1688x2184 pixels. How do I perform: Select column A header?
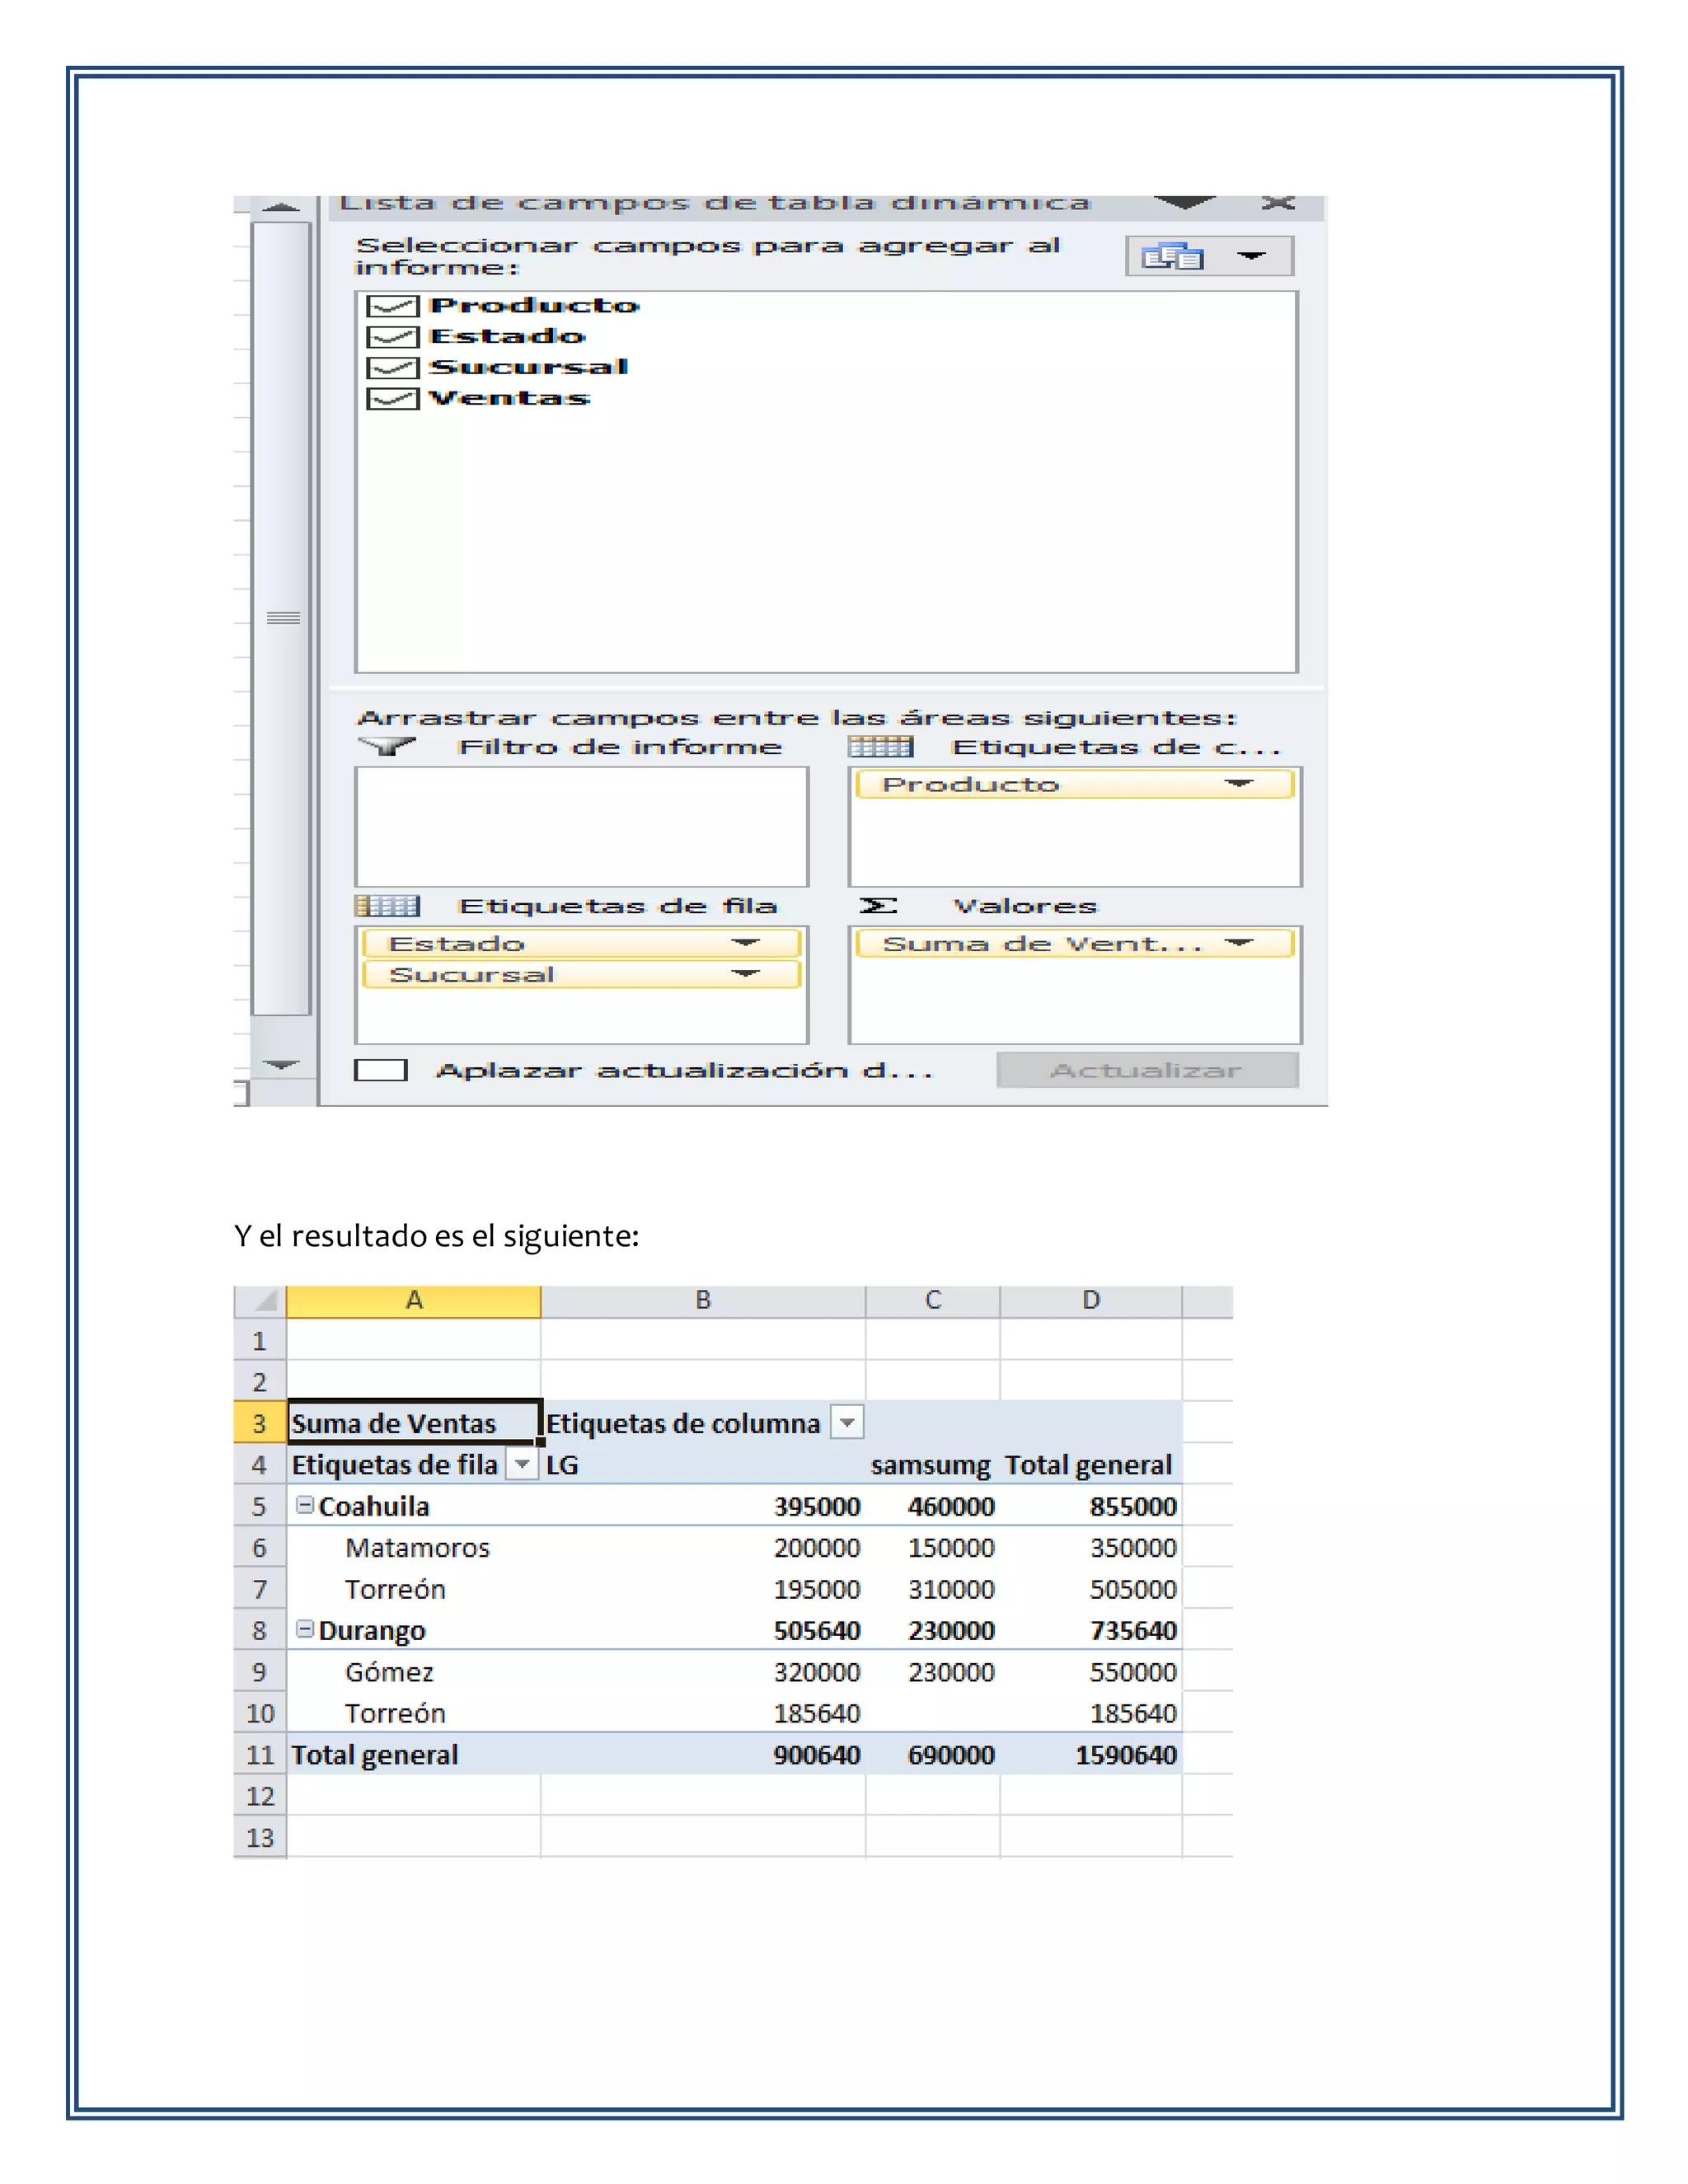[x=413, y=1300]
